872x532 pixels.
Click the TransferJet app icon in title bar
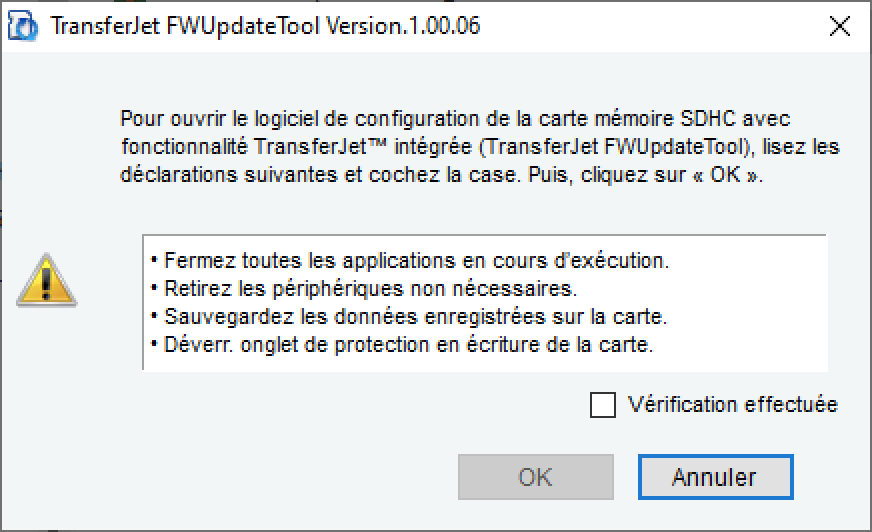(23, 27)
